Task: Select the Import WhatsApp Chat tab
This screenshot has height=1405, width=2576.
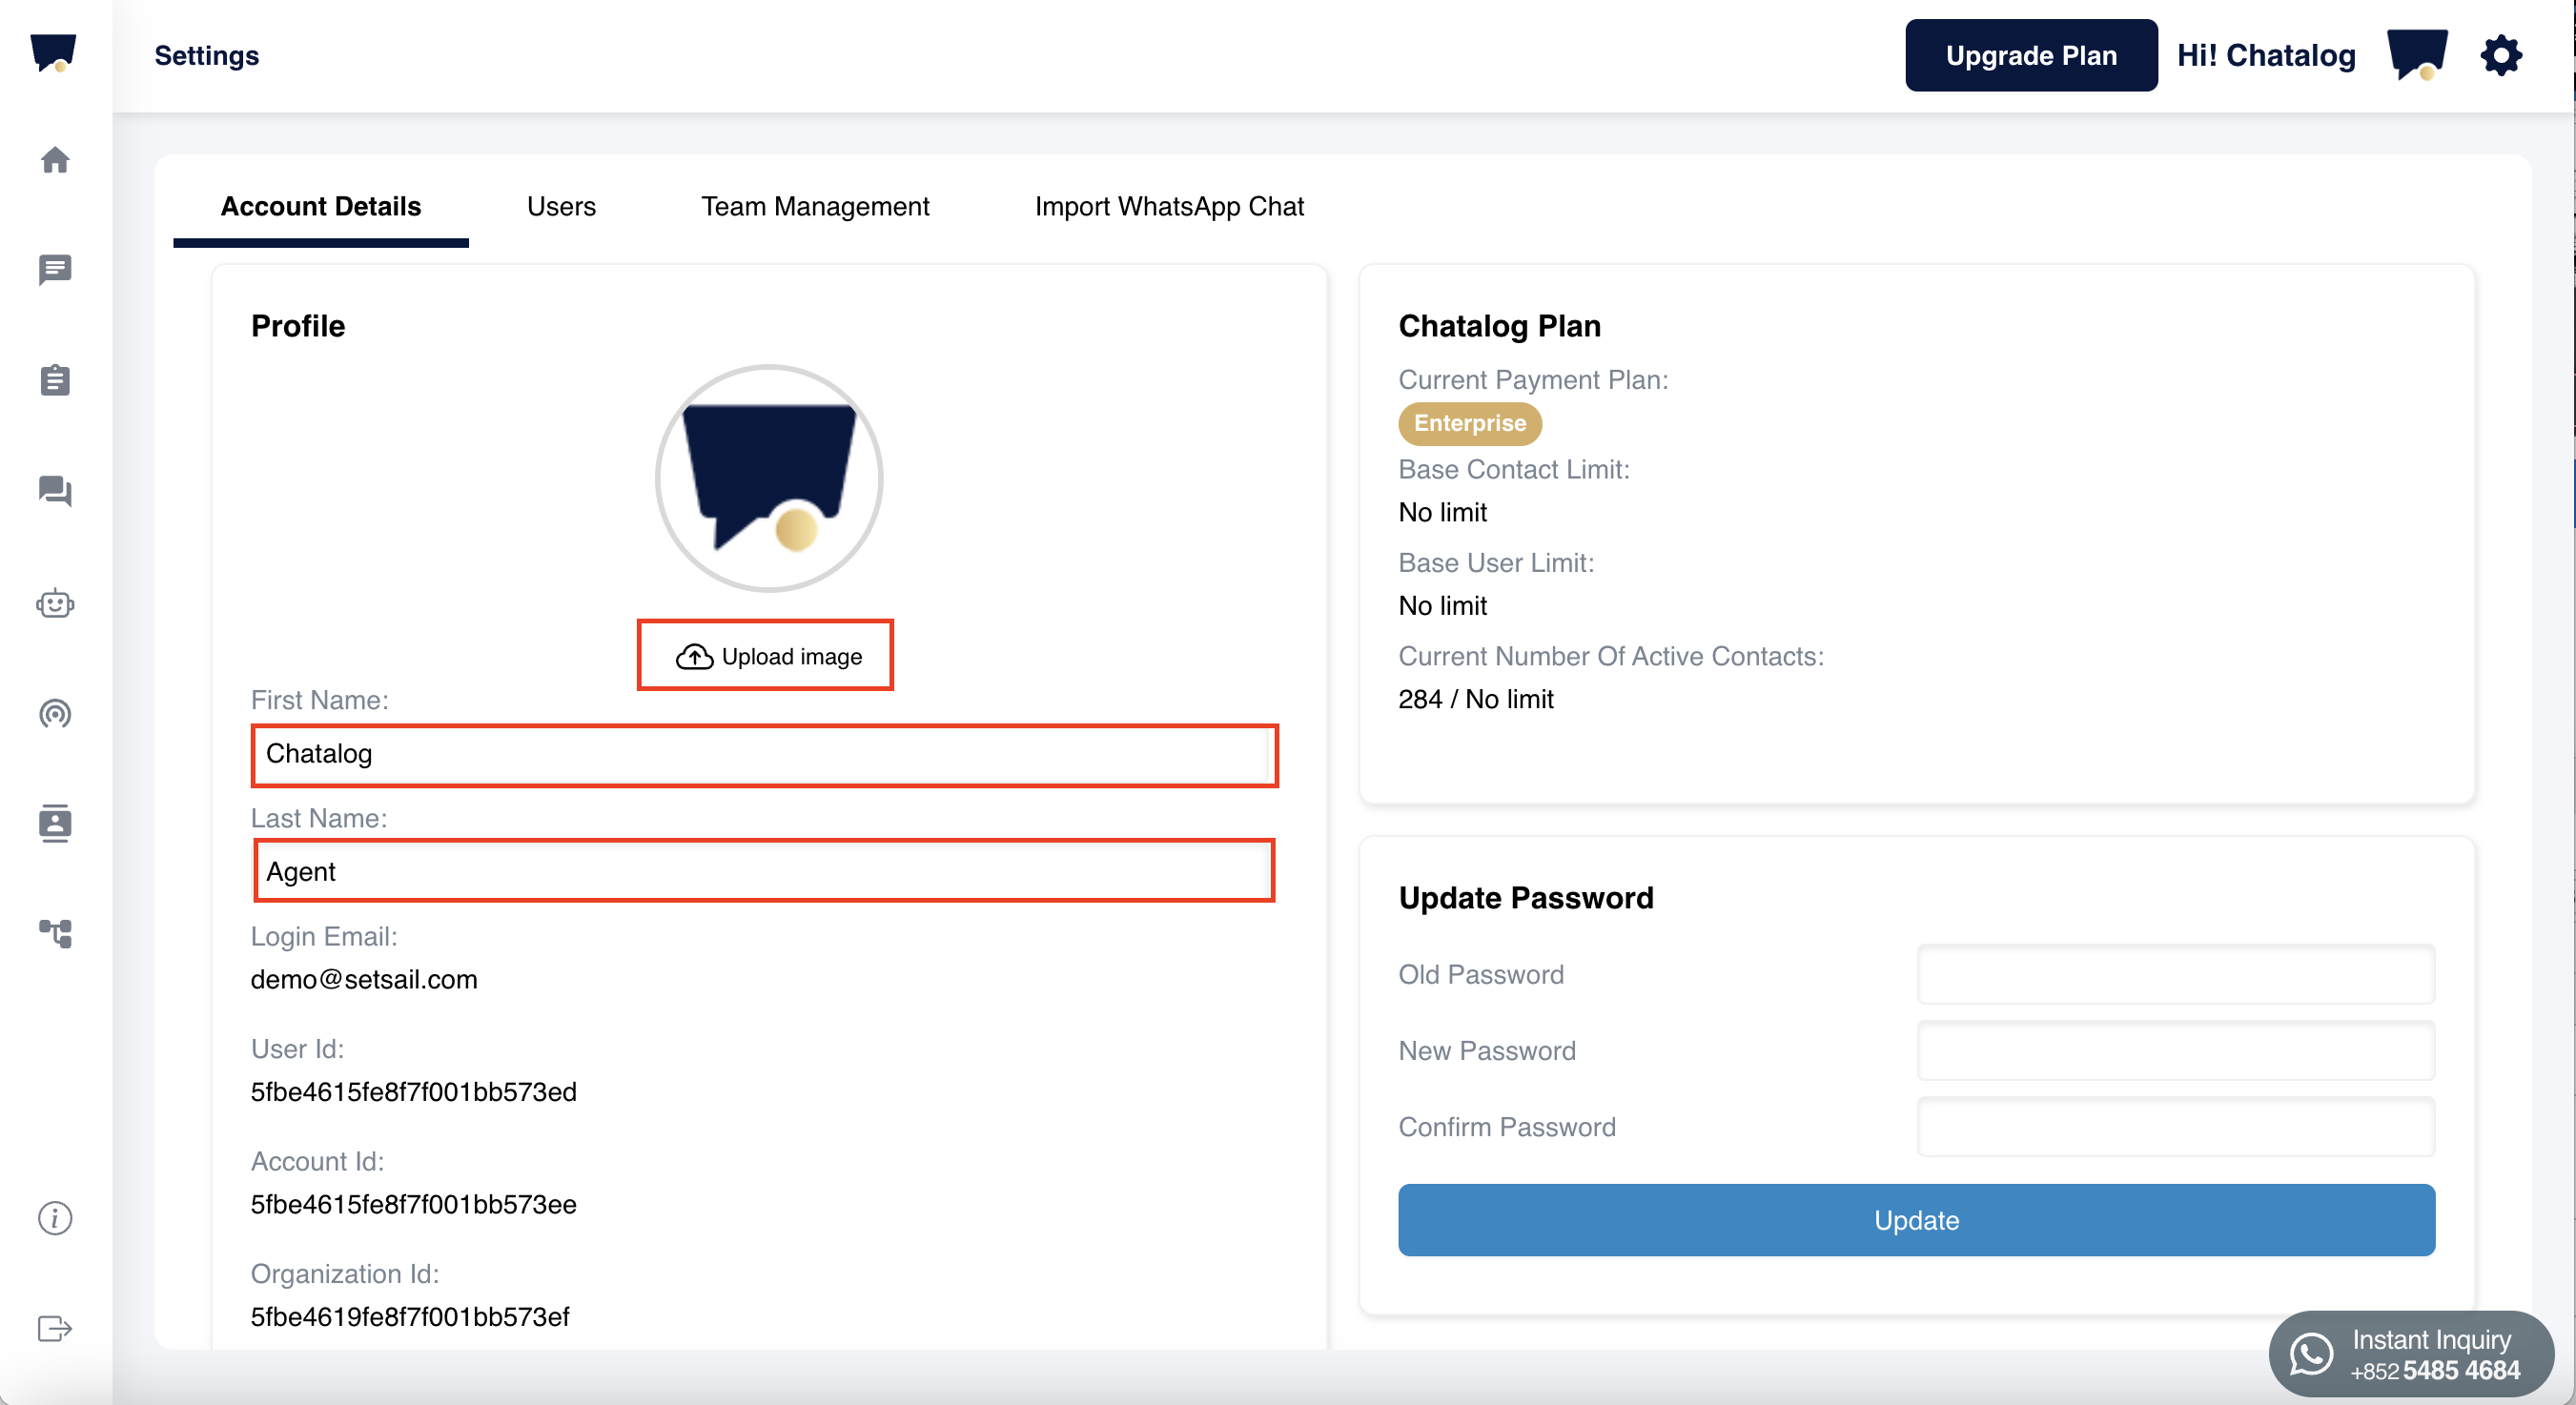Action: pos(1168,206)
